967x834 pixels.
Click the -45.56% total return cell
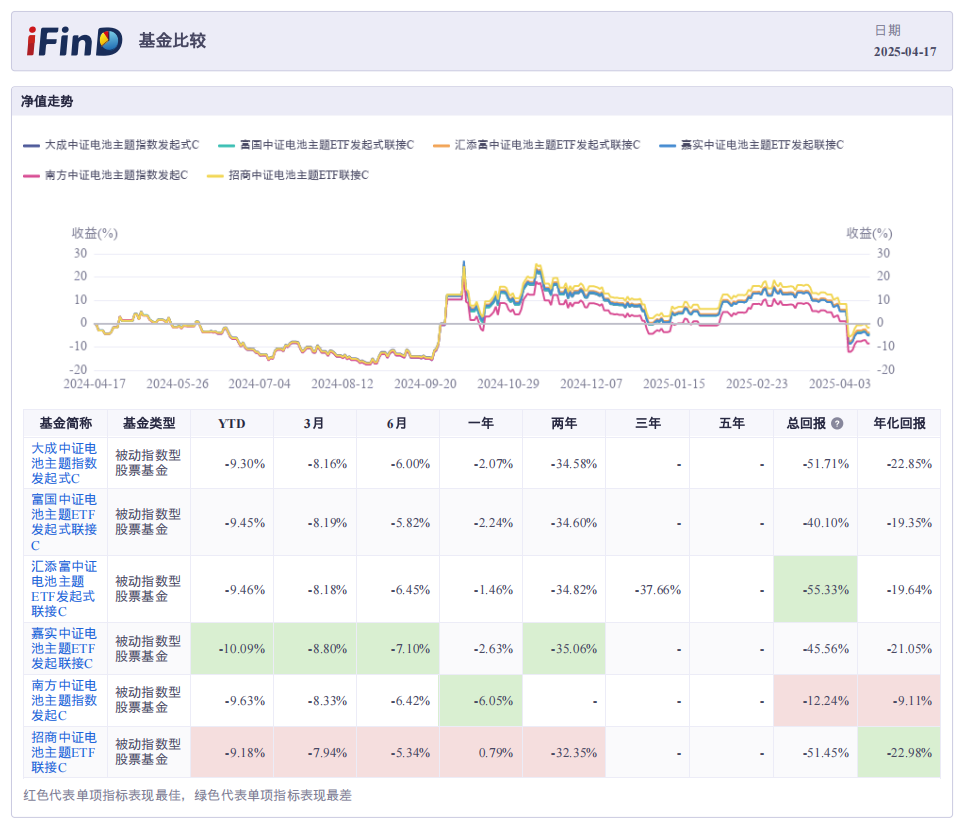point(815,649)
